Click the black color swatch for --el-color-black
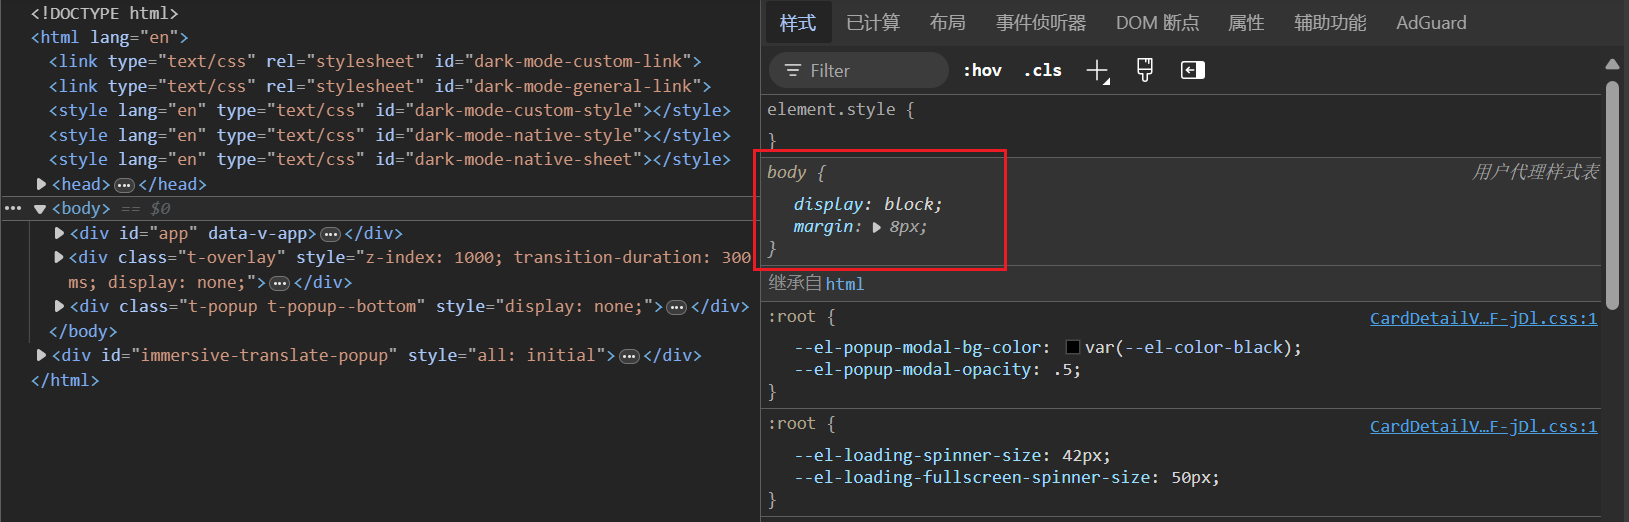 click(x=1073, y=348)
